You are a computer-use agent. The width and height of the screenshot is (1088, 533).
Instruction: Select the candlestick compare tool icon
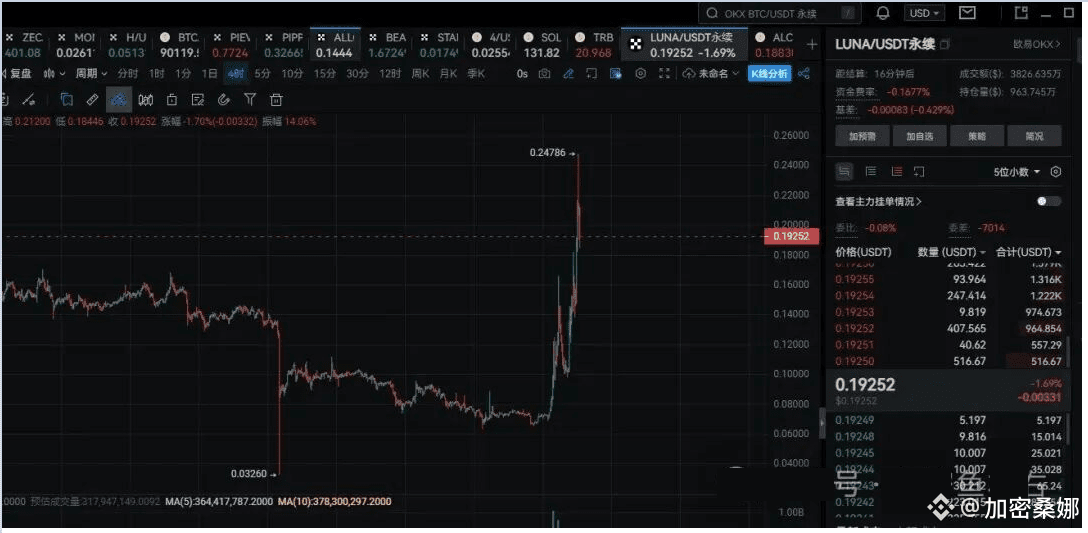point(145,100)
